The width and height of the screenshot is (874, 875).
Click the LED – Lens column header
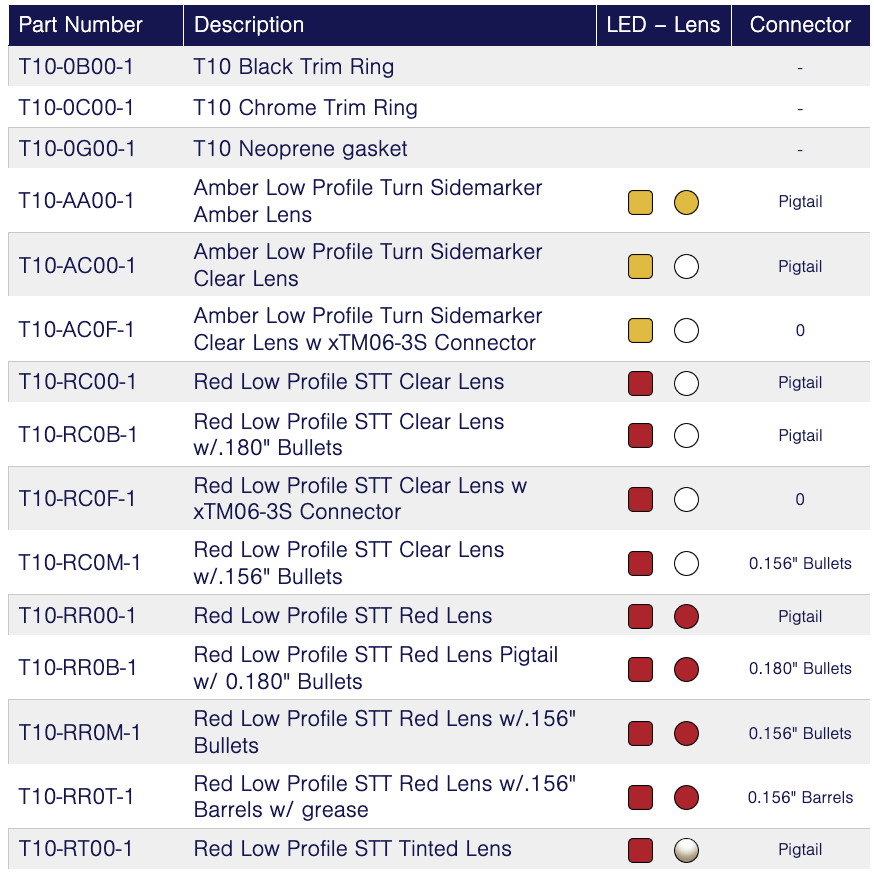(x=663, y=25)
